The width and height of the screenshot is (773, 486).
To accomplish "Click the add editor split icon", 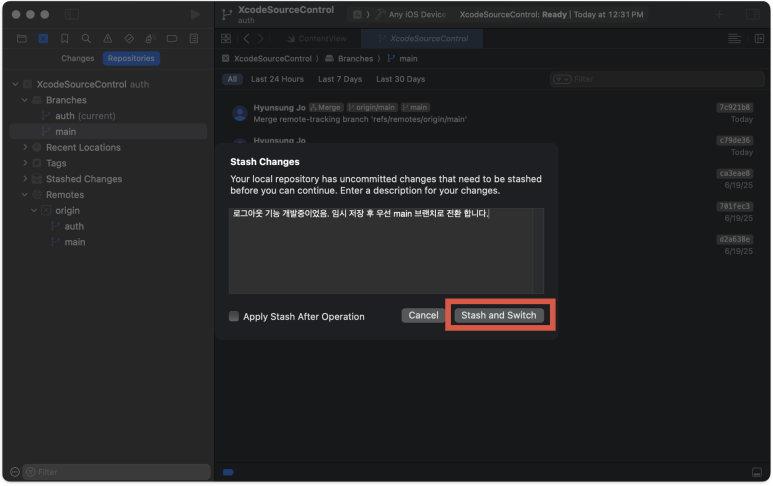I will [x=759, y=38].
